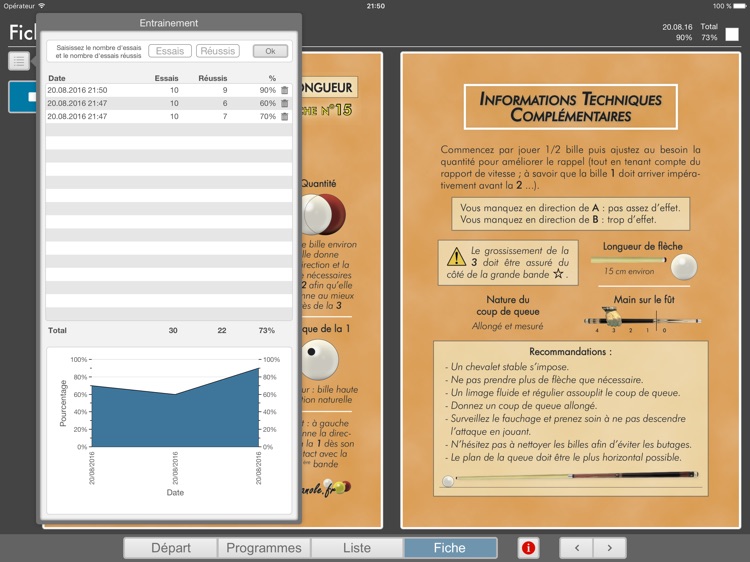Tap the Nature du coup de queue label
The width and height of the screenshot is (750, 562).
[507, 306]
